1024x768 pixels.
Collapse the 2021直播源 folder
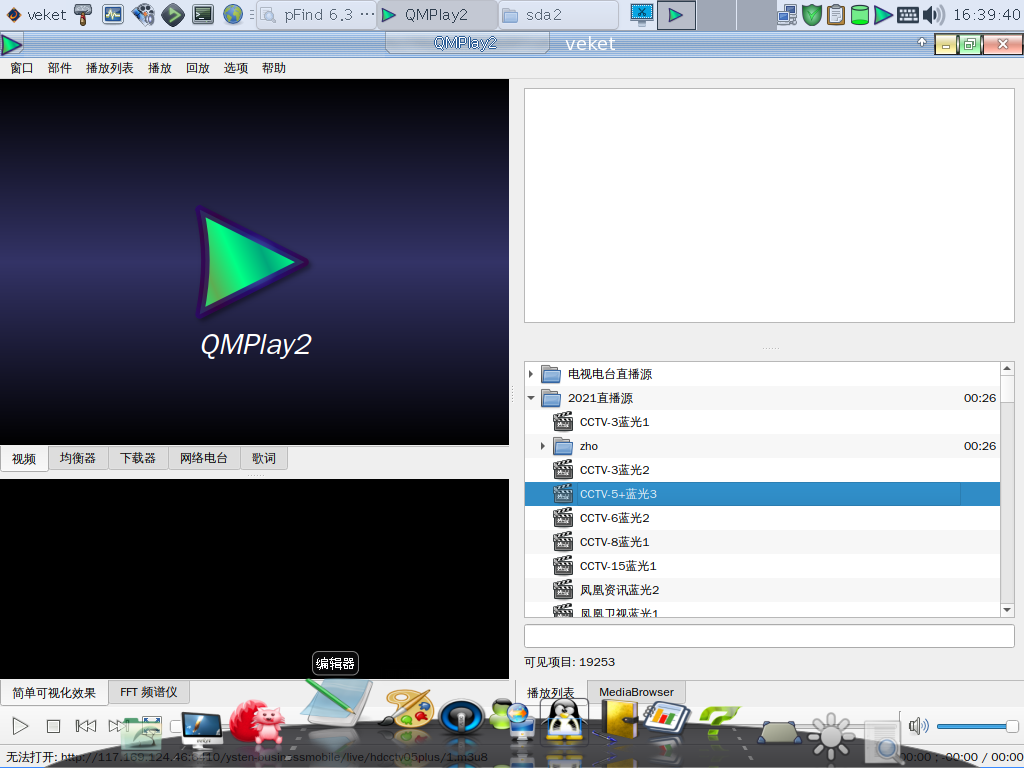point(531,398)
